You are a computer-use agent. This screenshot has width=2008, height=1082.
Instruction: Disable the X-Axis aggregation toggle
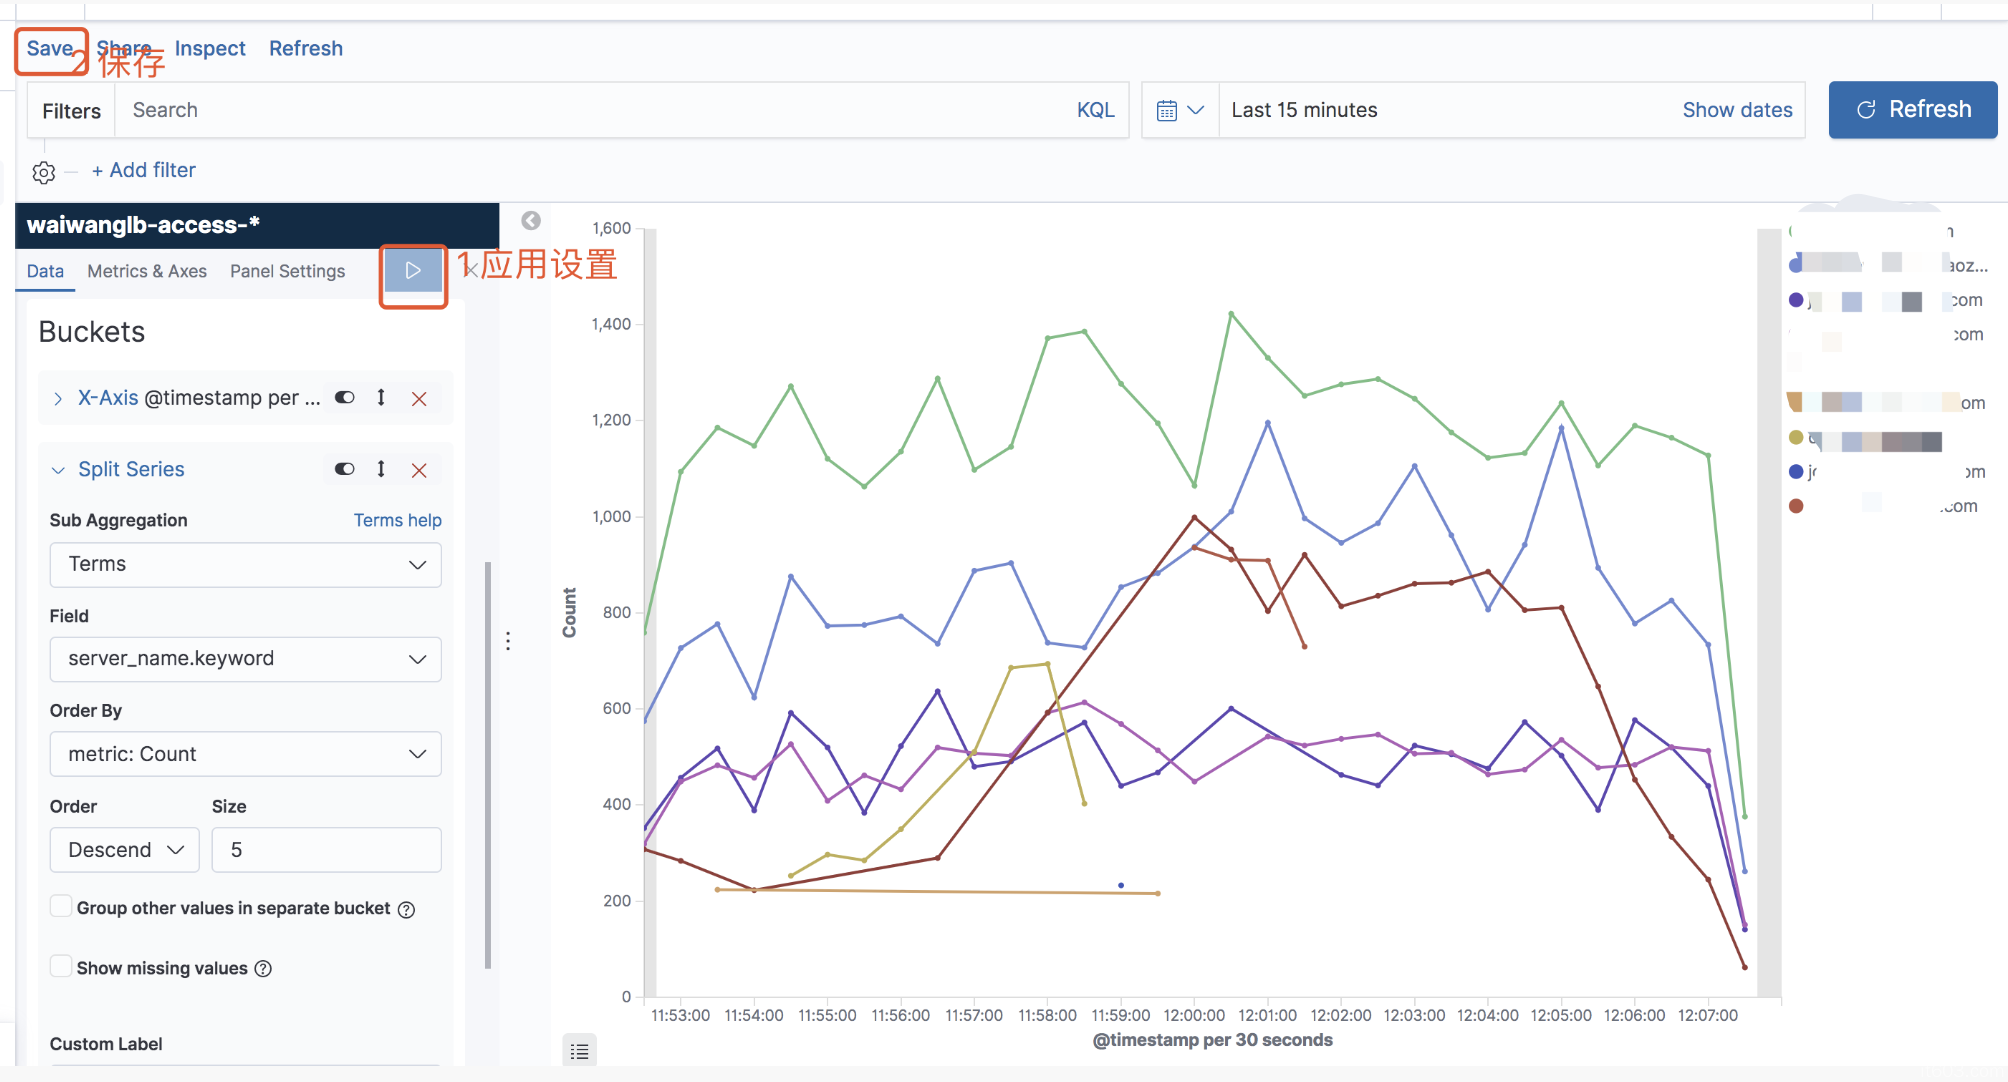click(345, 398)
